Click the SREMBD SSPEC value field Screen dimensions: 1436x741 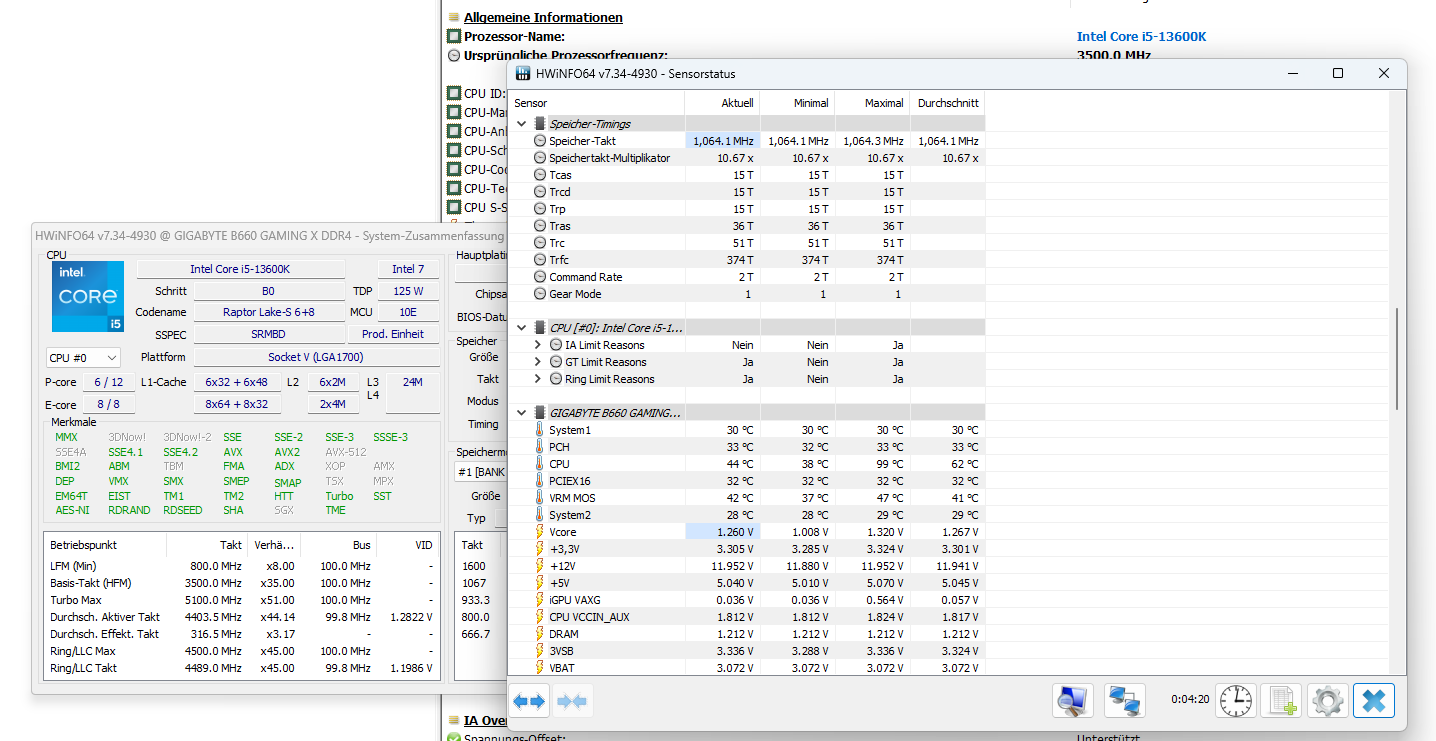click(x=269, y=334)
